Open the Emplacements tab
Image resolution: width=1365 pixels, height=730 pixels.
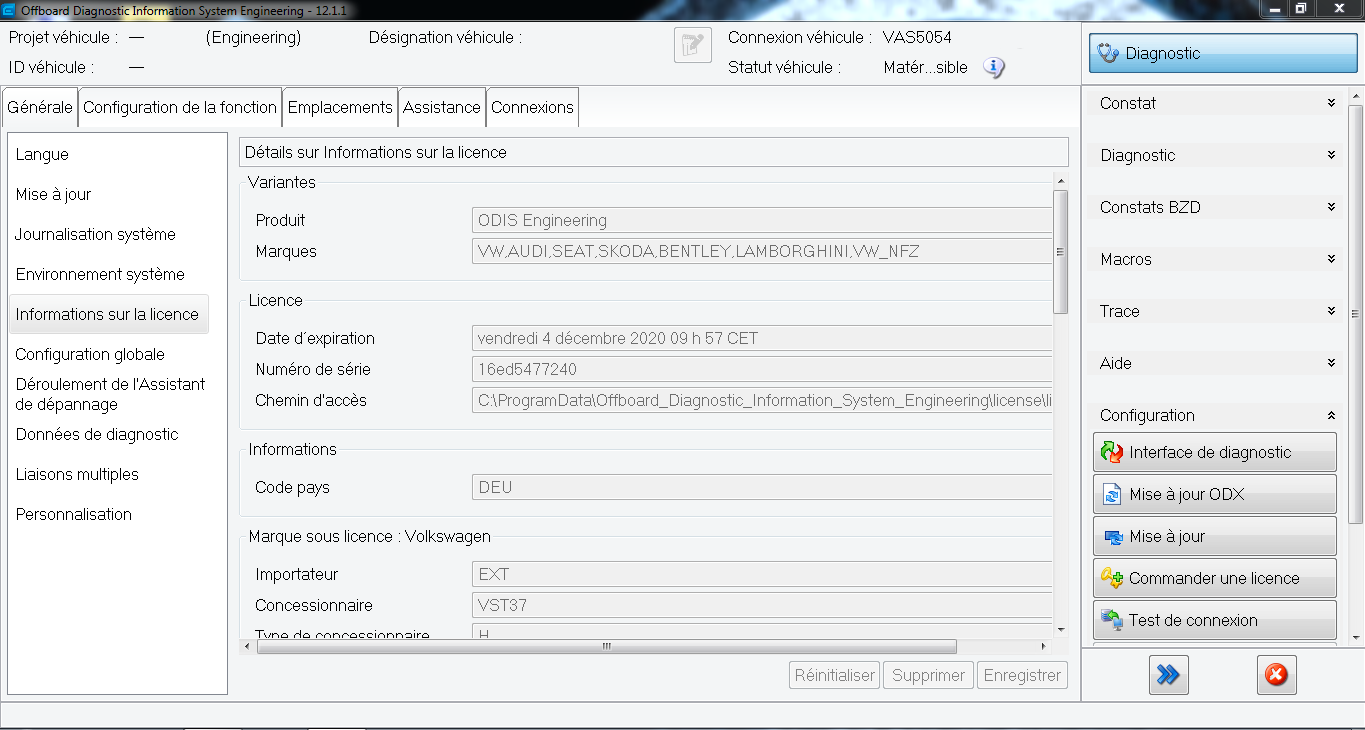pos(340,107)
